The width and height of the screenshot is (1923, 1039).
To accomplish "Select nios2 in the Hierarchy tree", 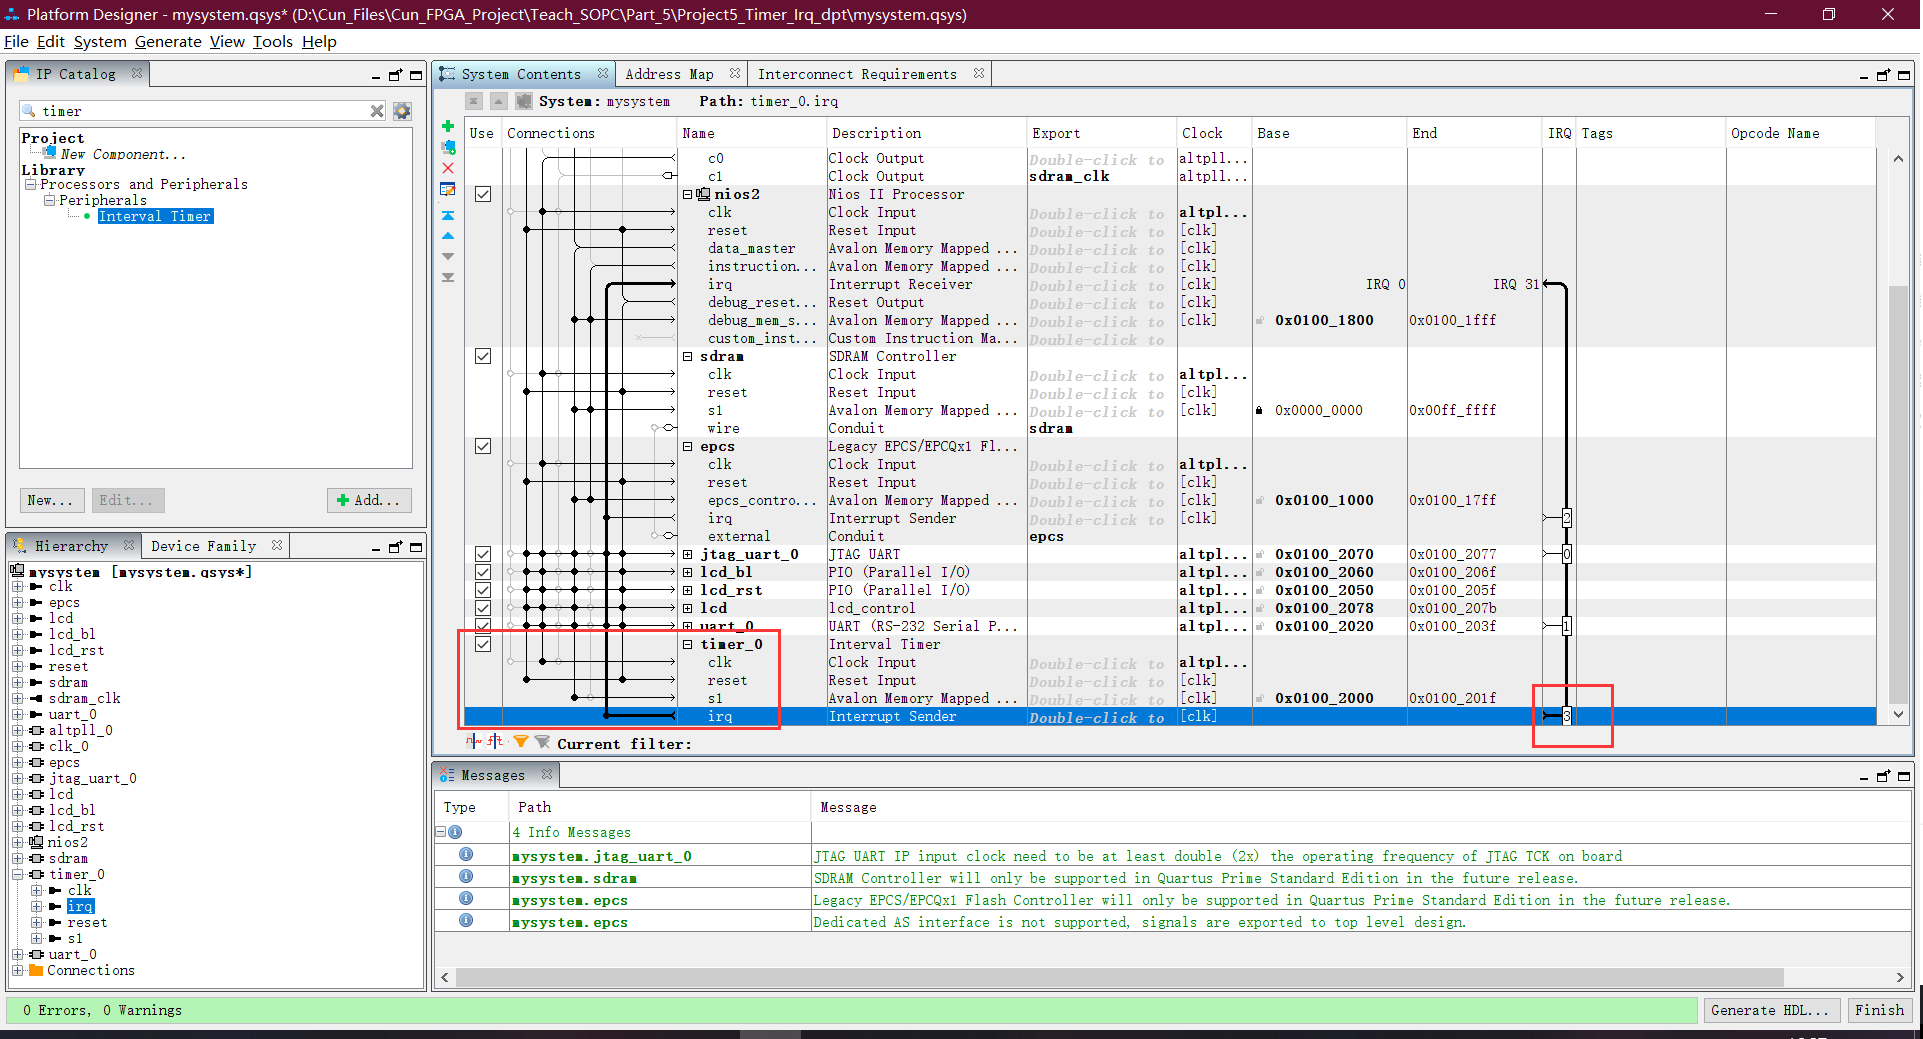I will 67,842.
